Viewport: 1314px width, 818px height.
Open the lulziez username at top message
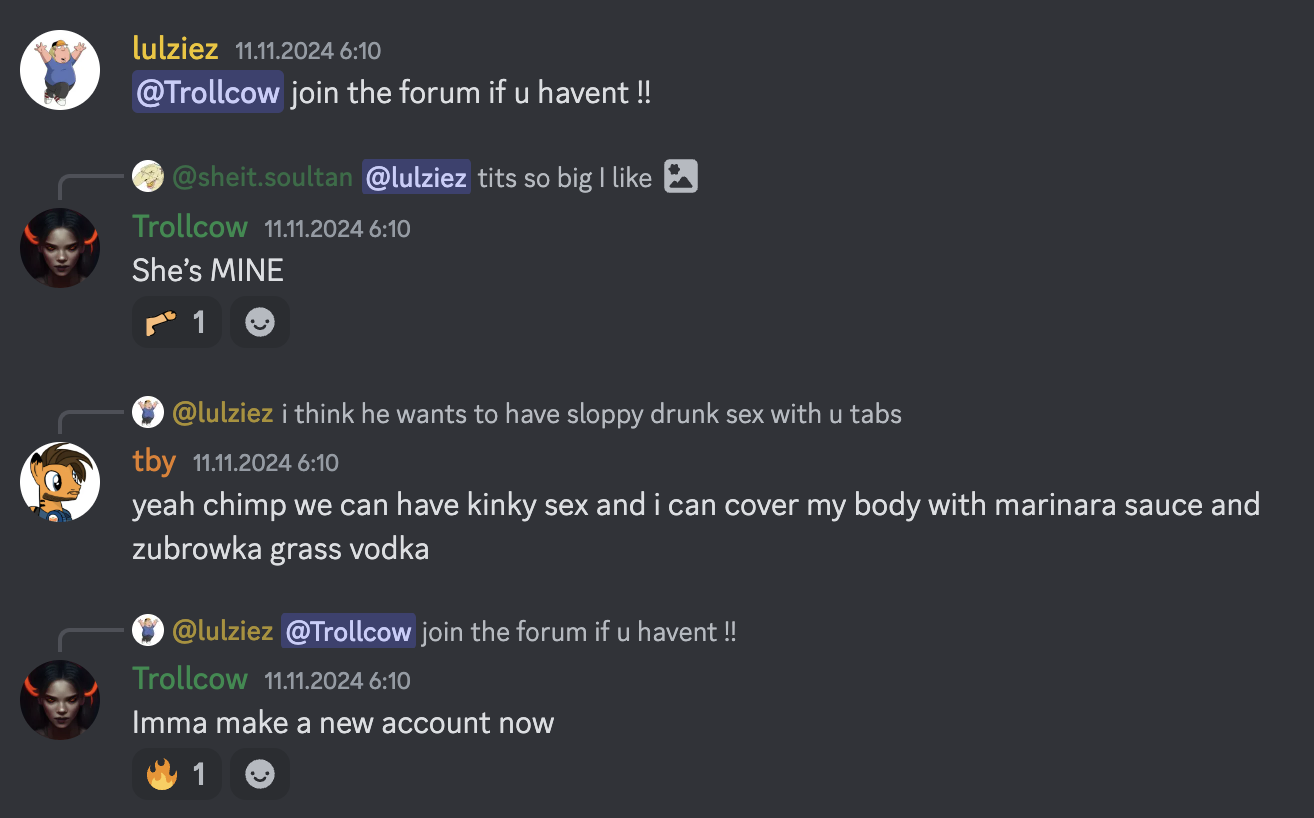(175, 48)
